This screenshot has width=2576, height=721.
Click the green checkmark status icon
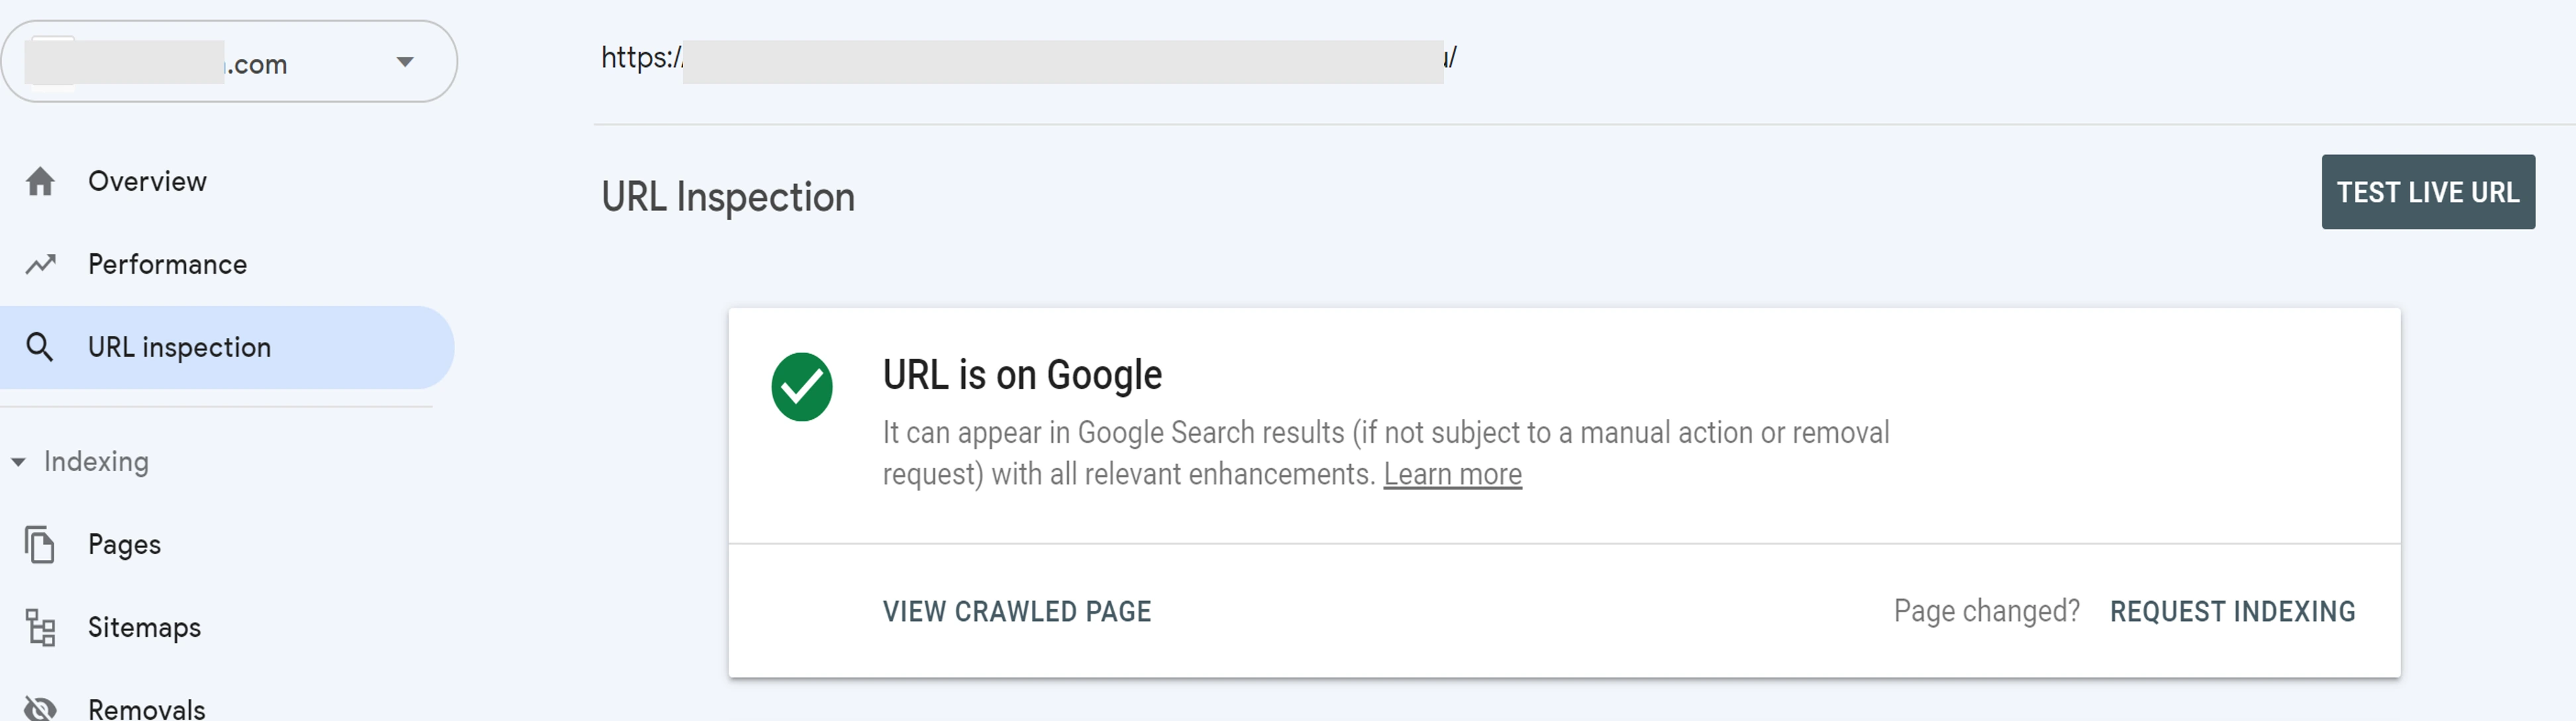pyautogui.click(x=801, y=387)
